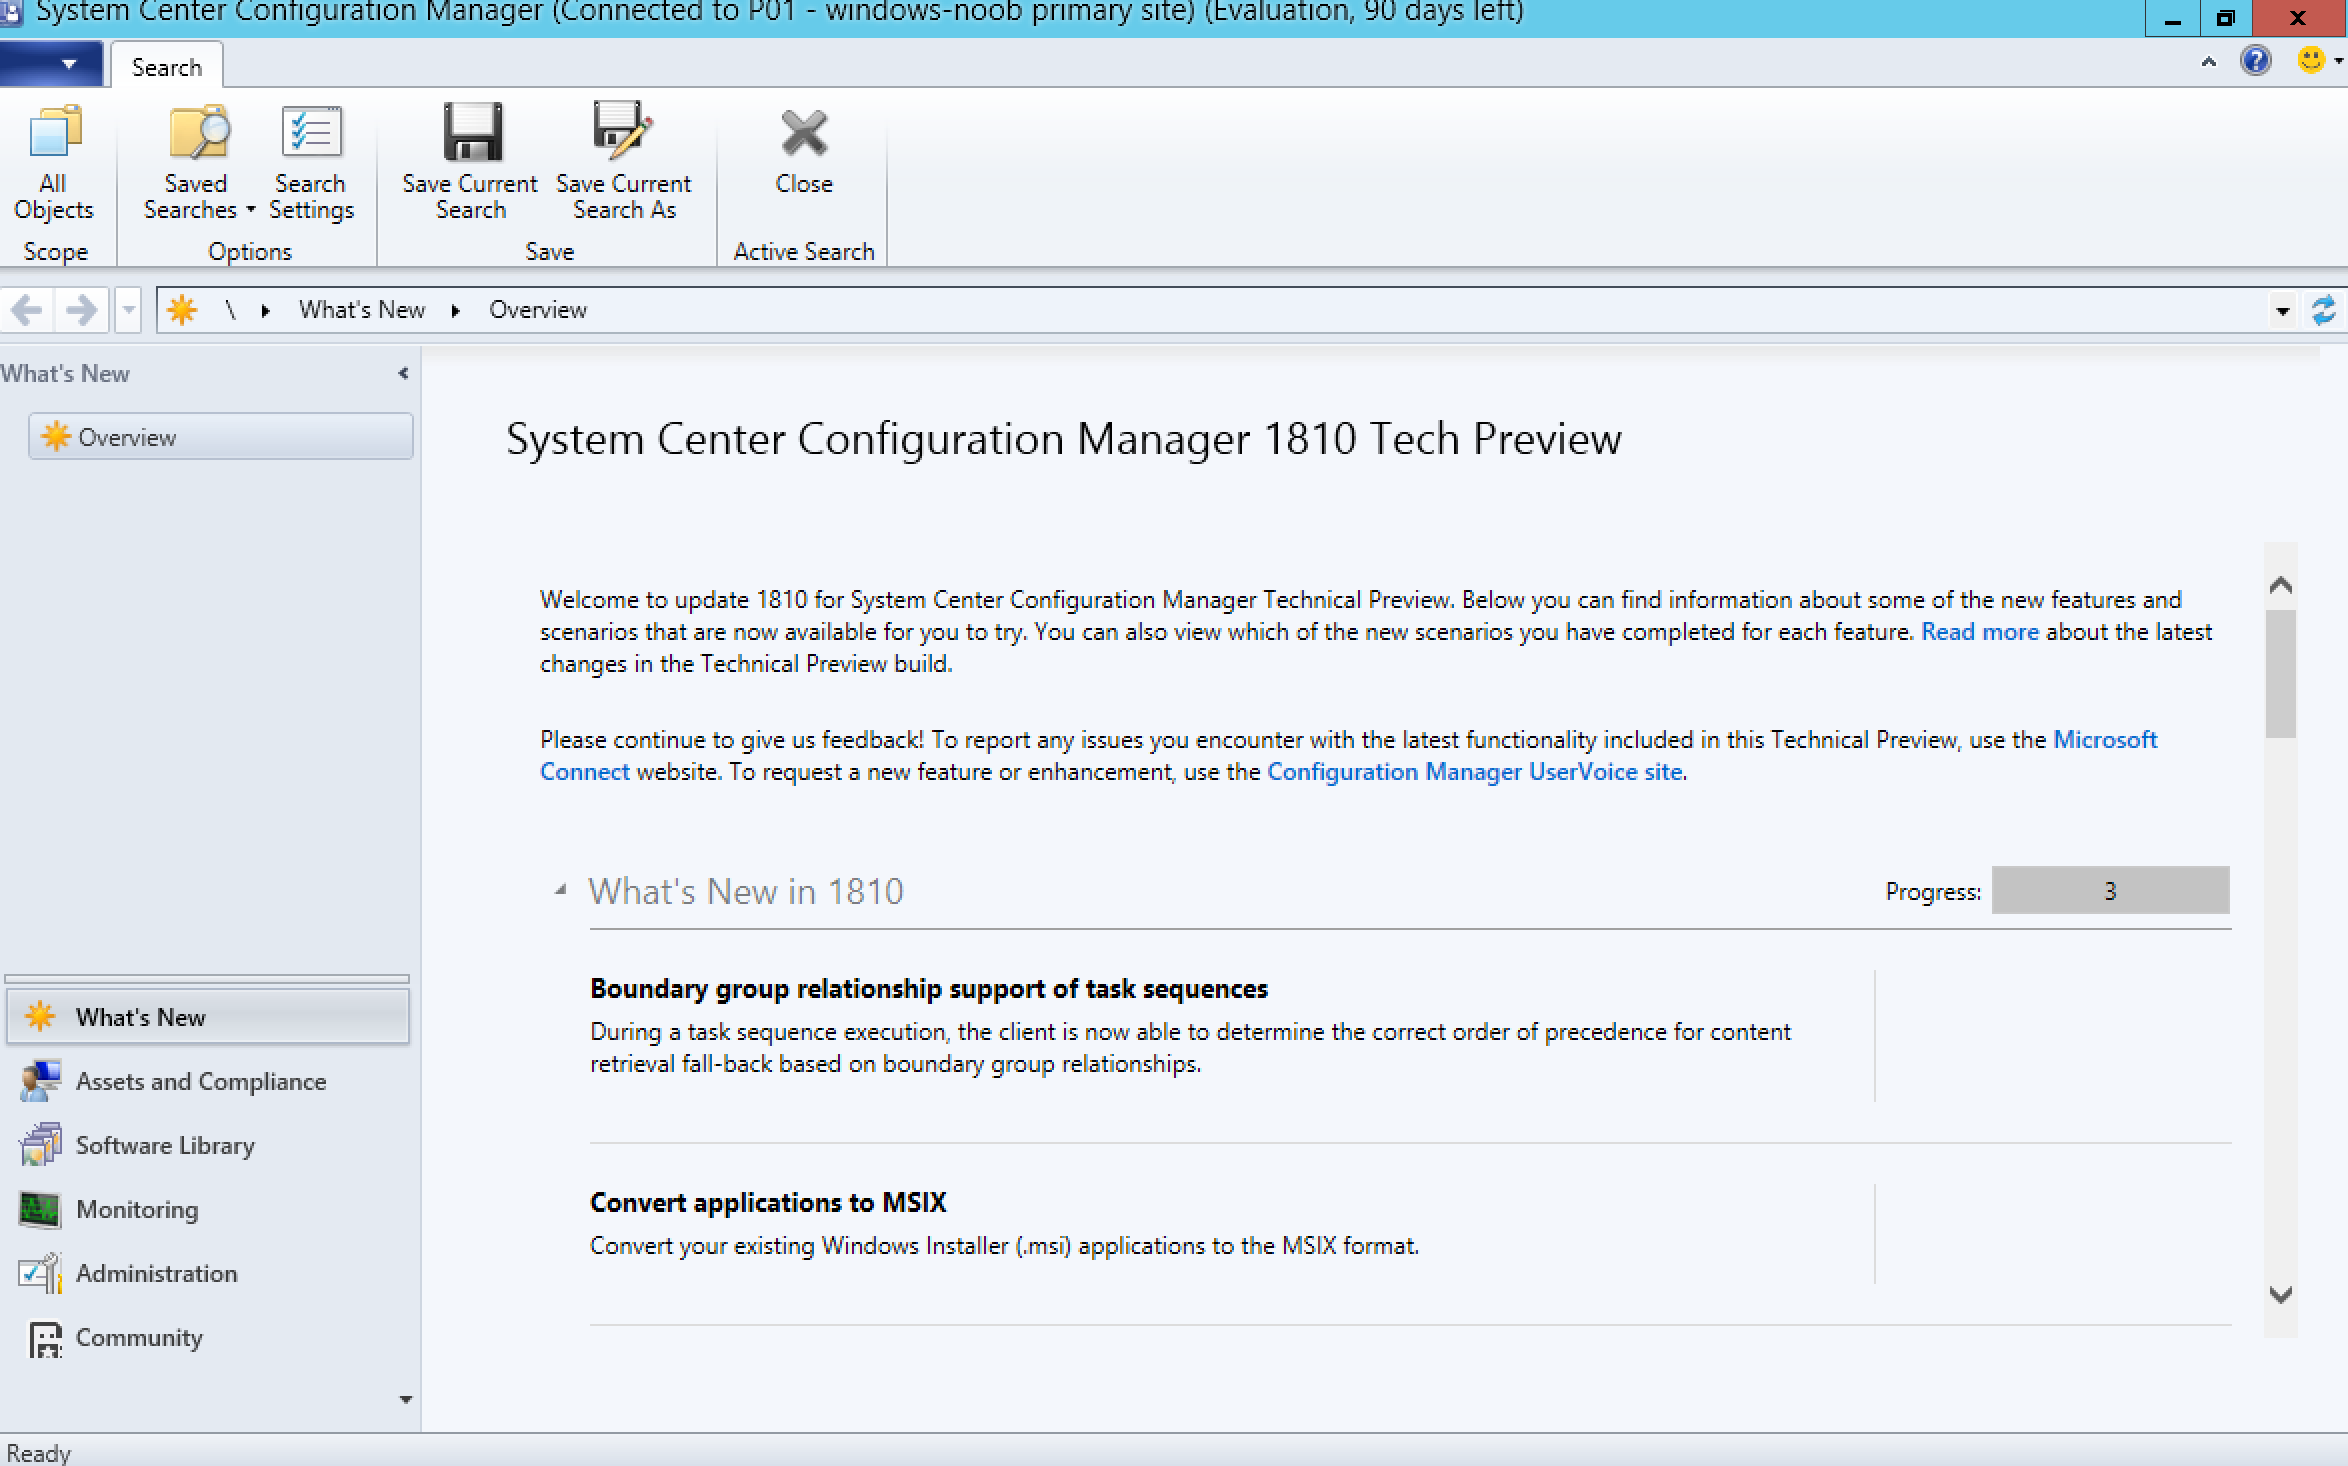Click Overview in the breadcrumb
This screenshot has width=2348, height=1466.
point(538,310)
